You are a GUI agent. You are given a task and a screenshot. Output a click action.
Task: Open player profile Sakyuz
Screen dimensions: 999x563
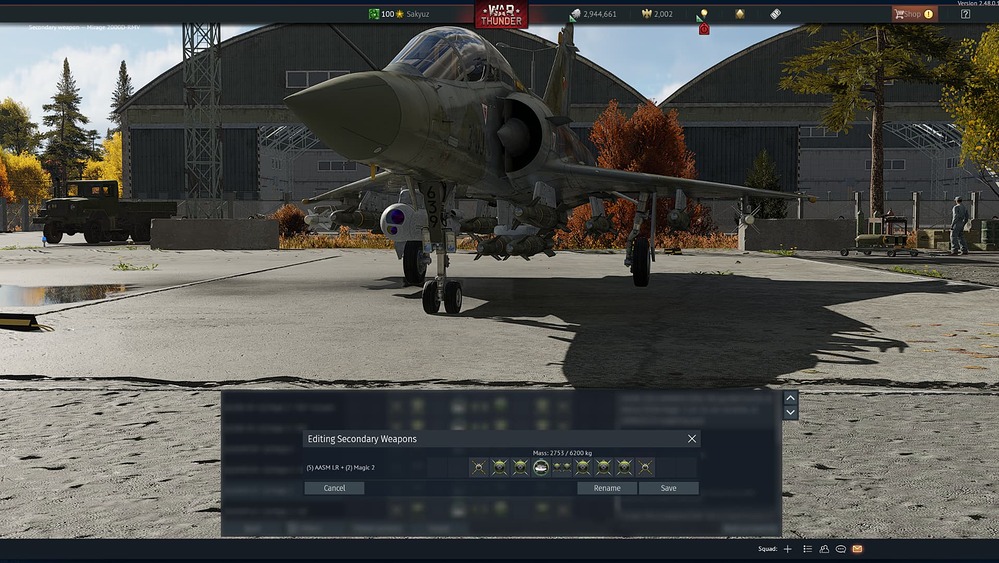point(417,14)
